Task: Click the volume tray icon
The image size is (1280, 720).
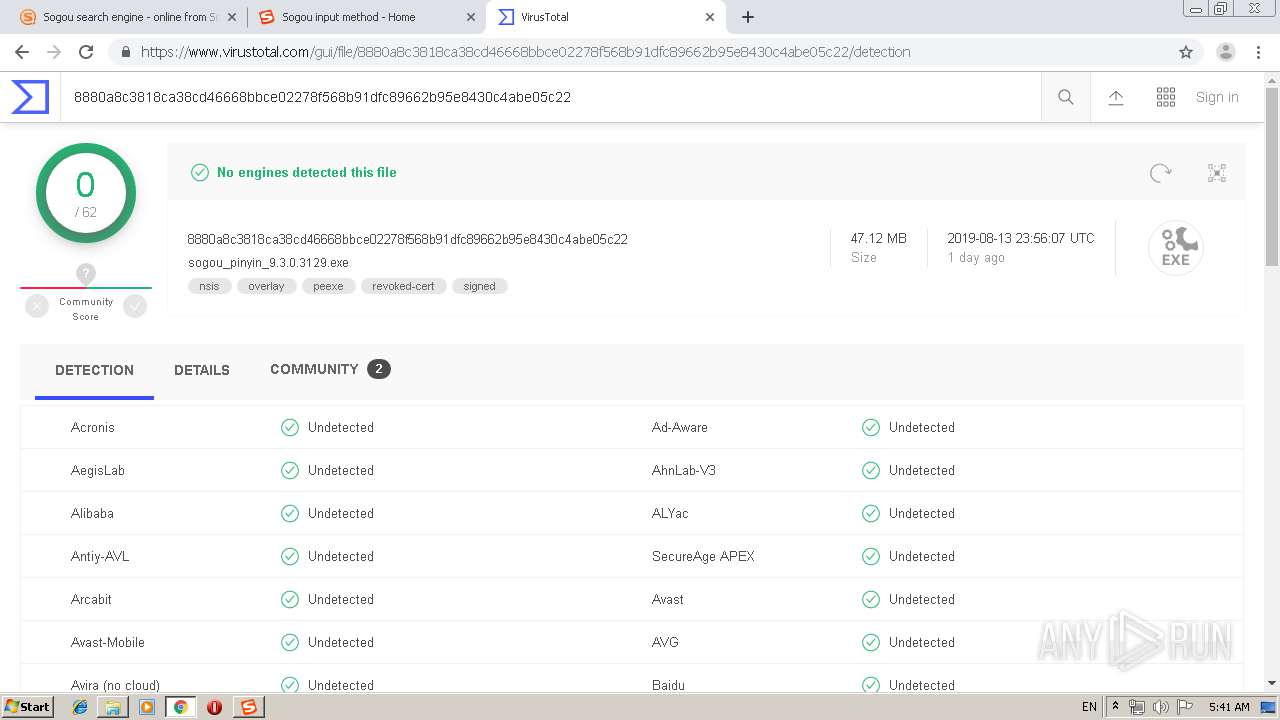Action: click(1160, 707)
